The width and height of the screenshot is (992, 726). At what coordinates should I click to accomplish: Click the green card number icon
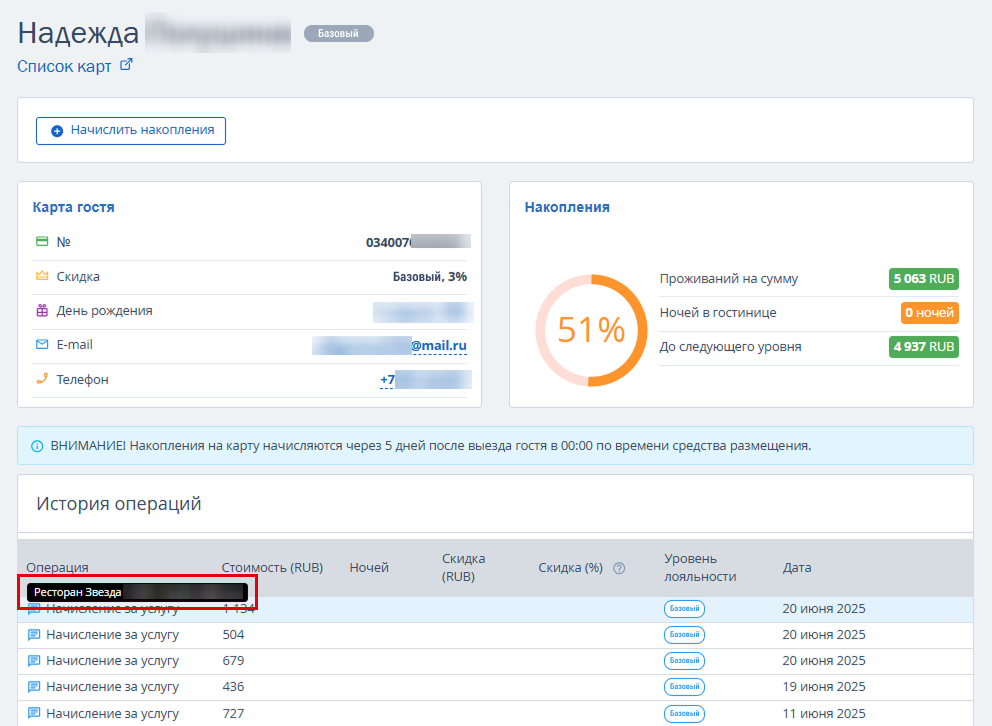pyautogui.click(x=42, y=241)
